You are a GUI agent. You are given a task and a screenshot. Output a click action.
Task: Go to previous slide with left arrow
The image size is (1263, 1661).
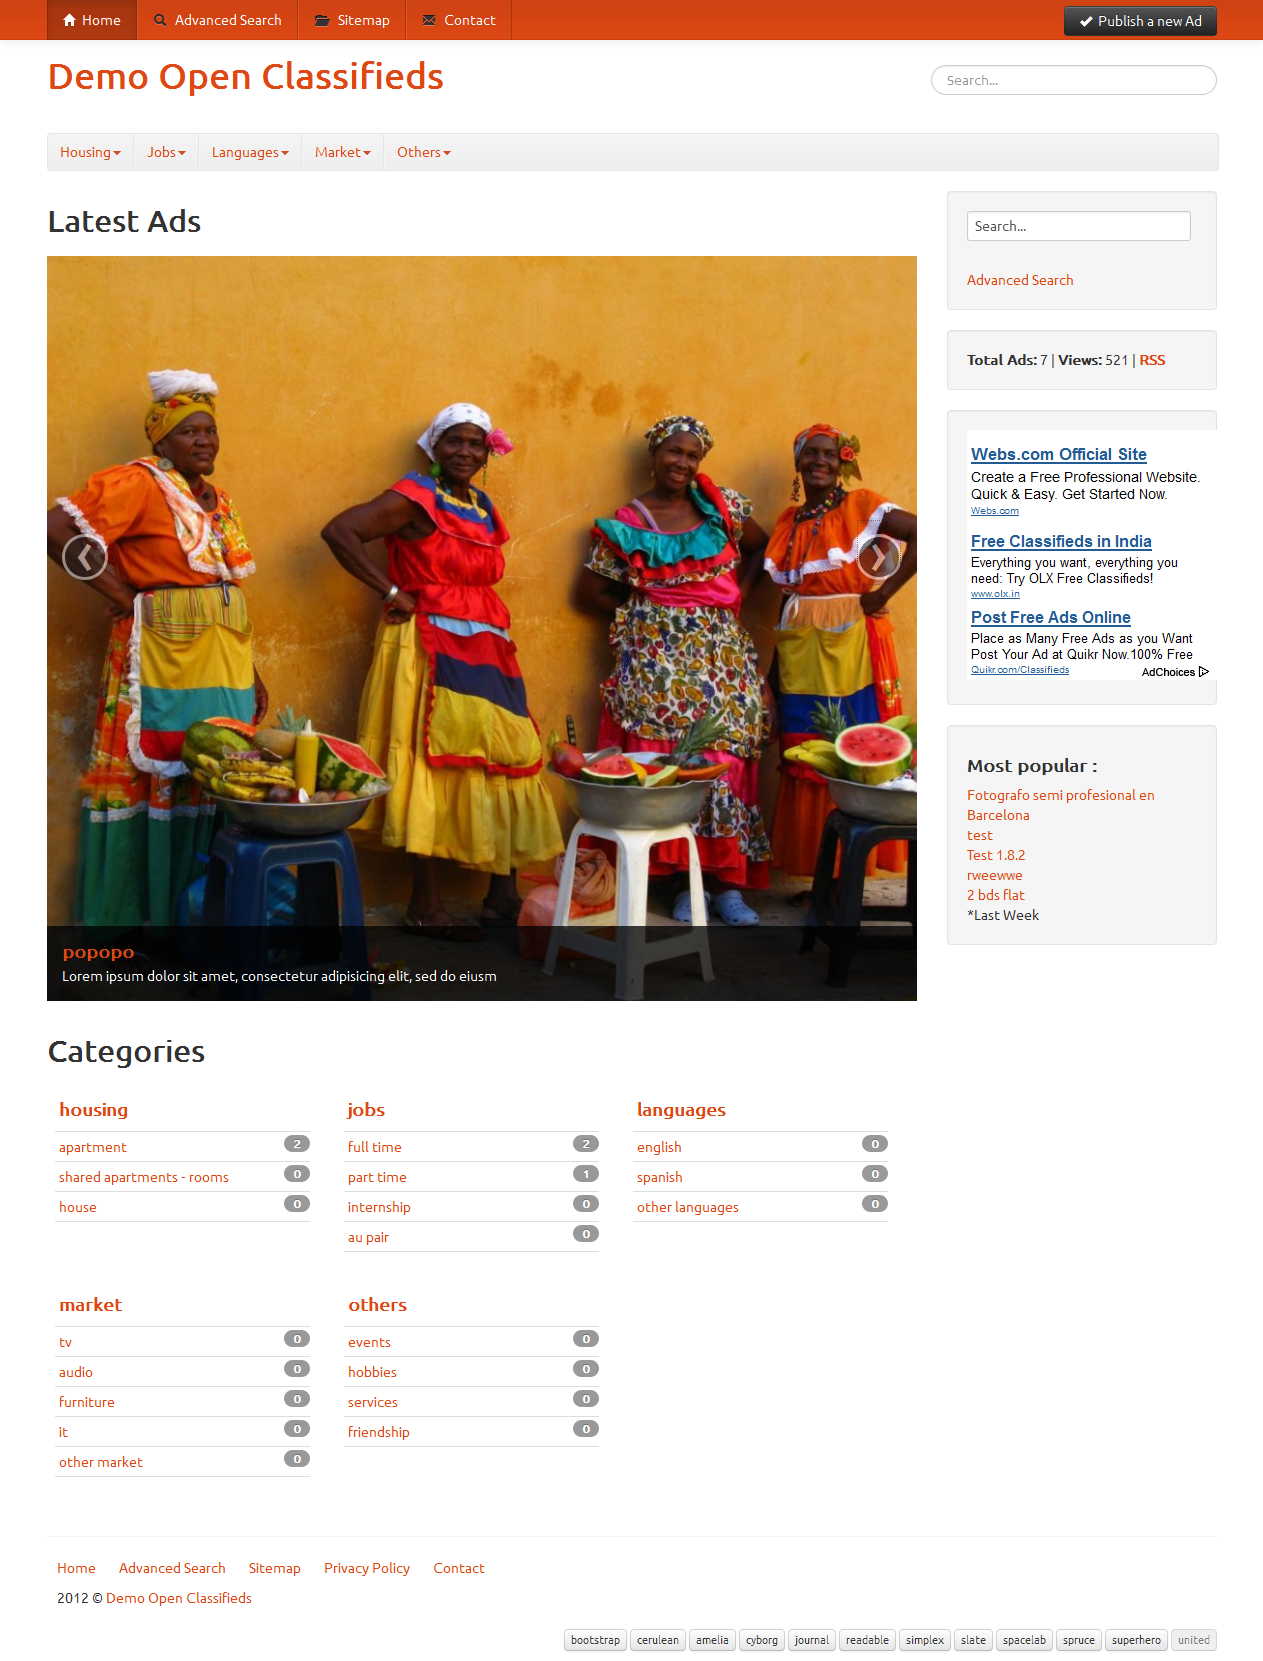click(85, 558)
